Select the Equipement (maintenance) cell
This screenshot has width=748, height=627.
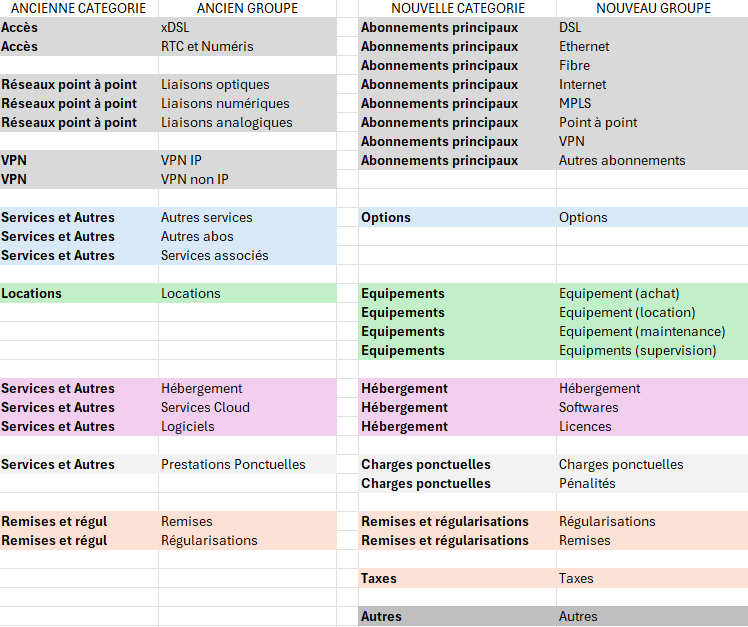pyautogui.click(x=642, y=331)
